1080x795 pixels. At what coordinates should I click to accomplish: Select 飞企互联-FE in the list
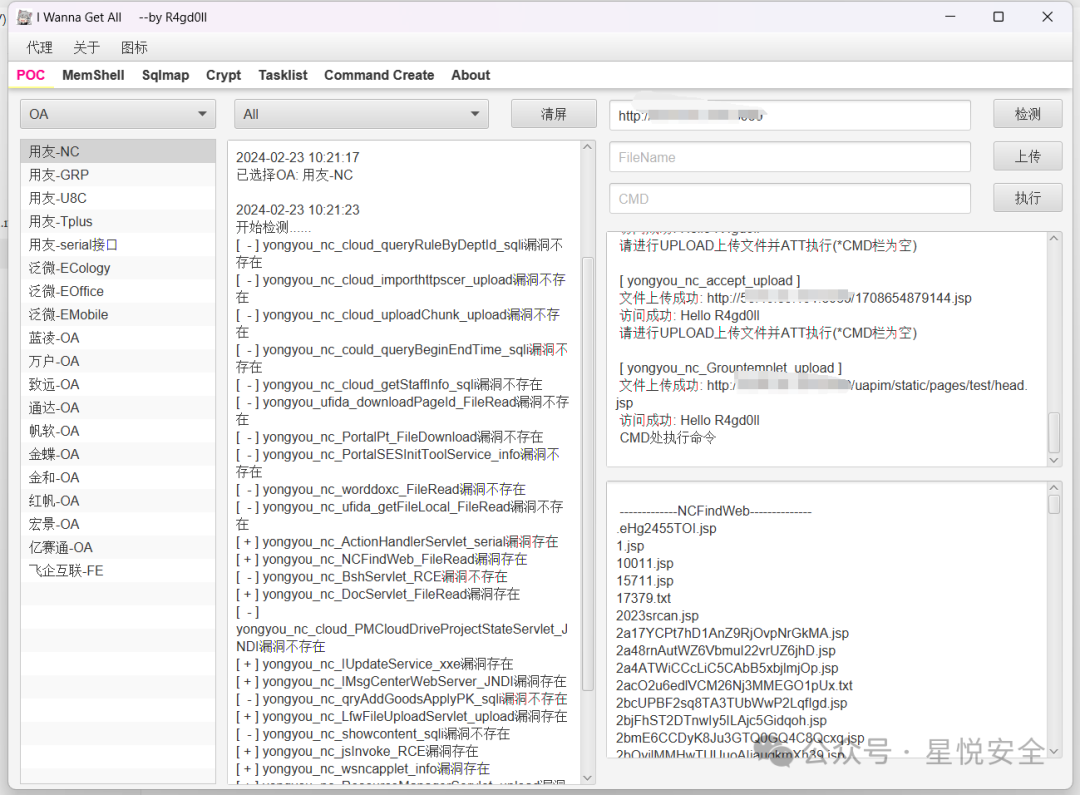click(x=118, y=571)
